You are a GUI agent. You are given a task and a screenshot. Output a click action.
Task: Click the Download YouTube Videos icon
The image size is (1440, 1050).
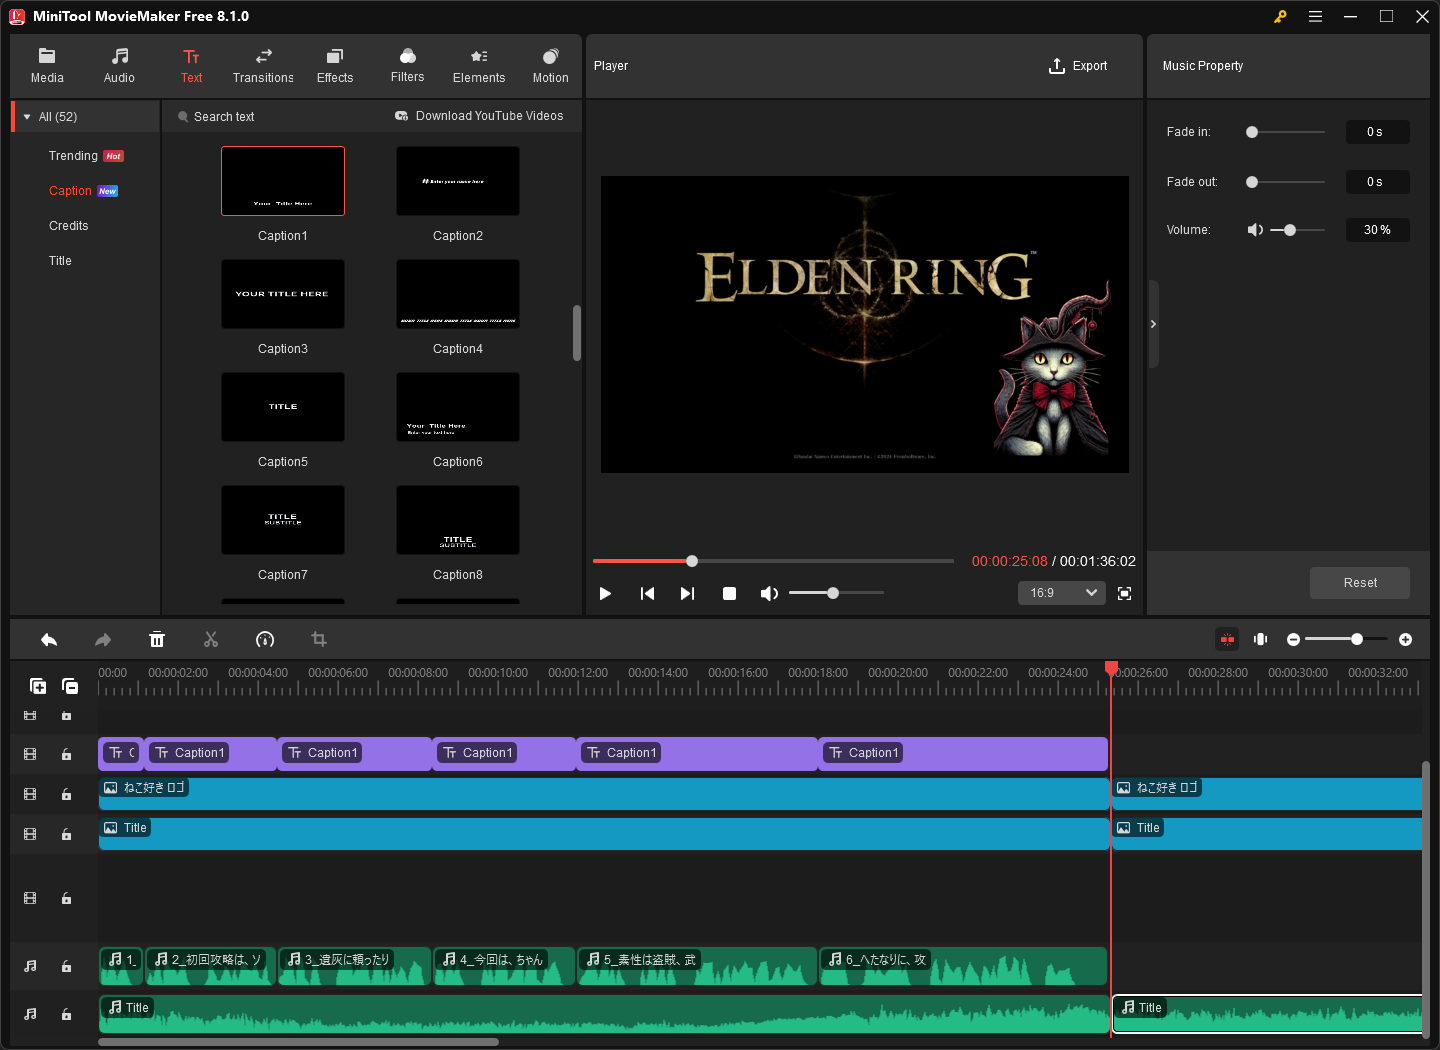[401, 116]
